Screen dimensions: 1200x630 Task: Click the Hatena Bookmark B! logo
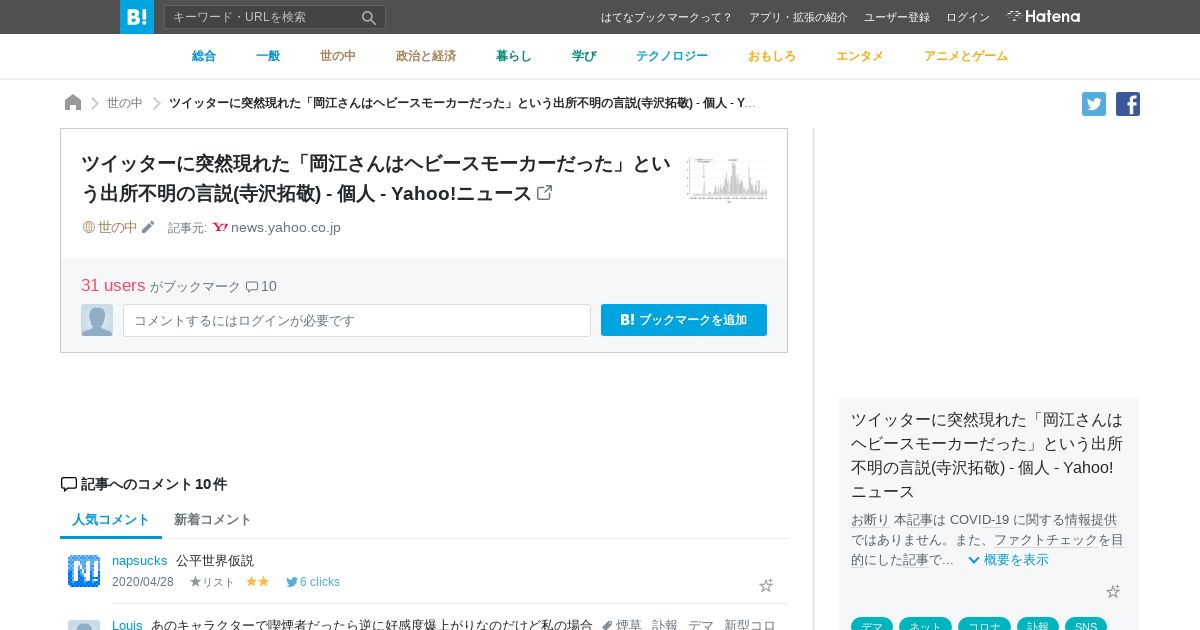(137, 17)
